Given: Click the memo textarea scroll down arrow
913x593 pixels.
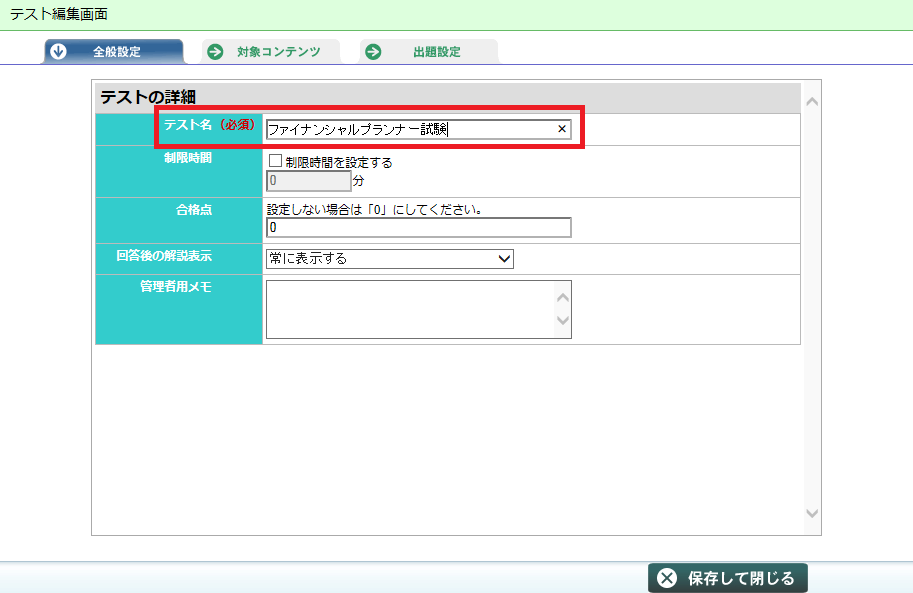Looking at the screenshot, I should pos(563,320).
